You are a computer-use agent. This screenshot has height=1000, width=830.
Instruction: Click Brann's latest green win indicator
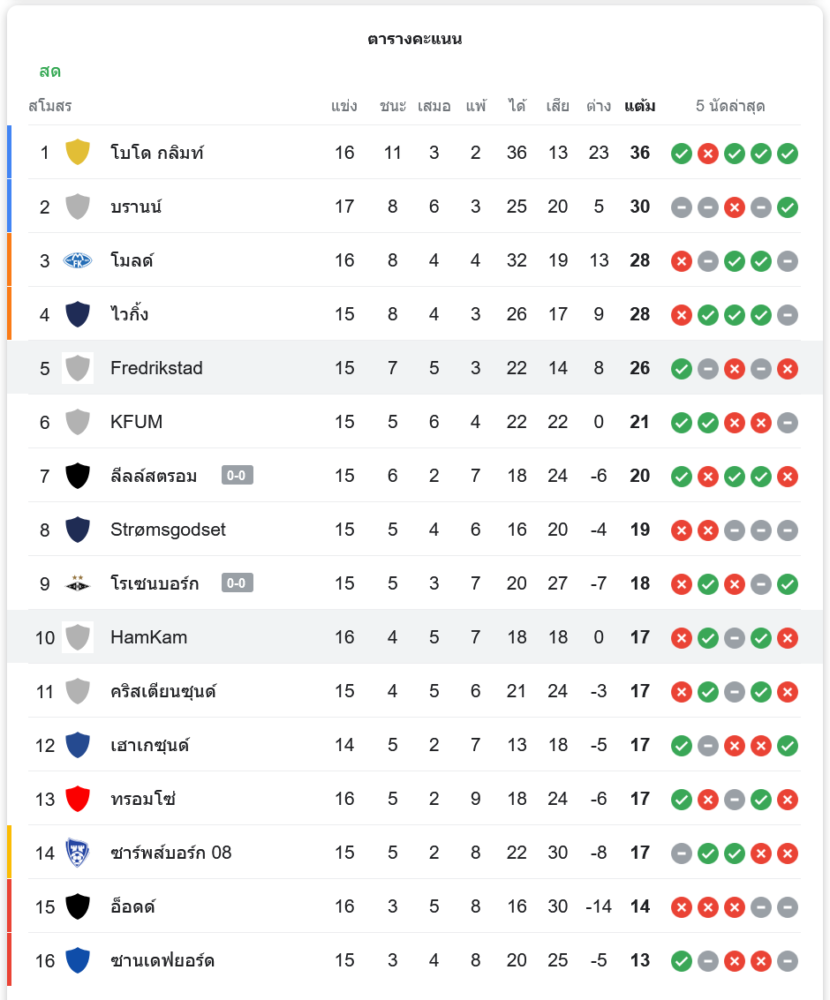[788, 207]
